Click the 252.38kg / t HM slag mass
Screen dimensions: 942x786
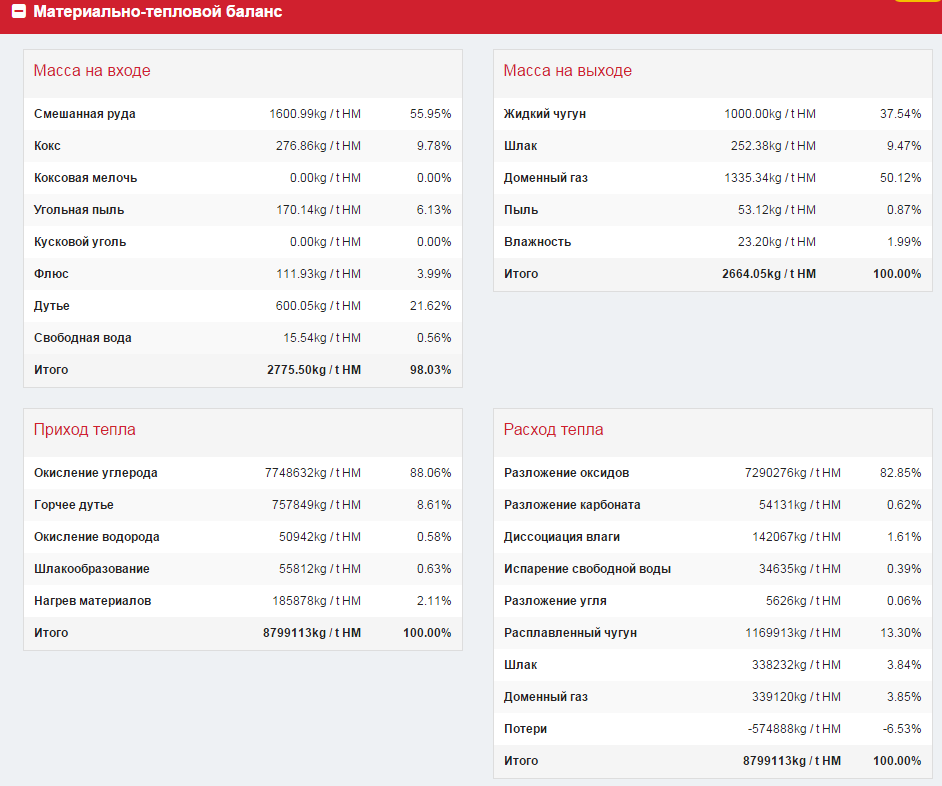(773, 146)
